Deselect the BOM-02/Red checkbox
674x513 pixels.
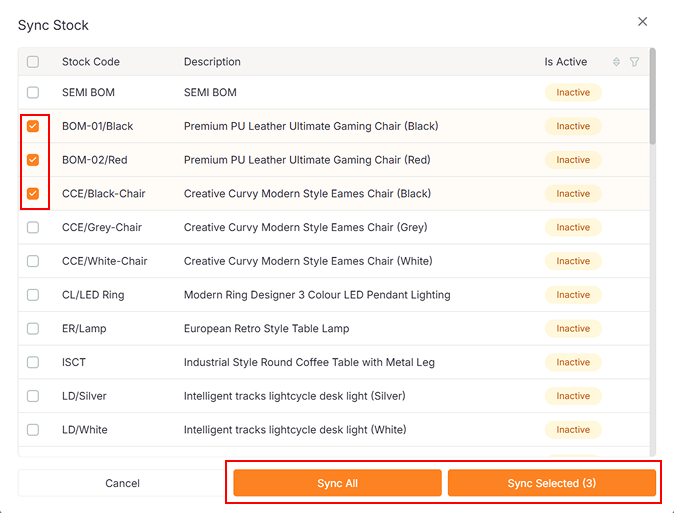coord(33,160)
